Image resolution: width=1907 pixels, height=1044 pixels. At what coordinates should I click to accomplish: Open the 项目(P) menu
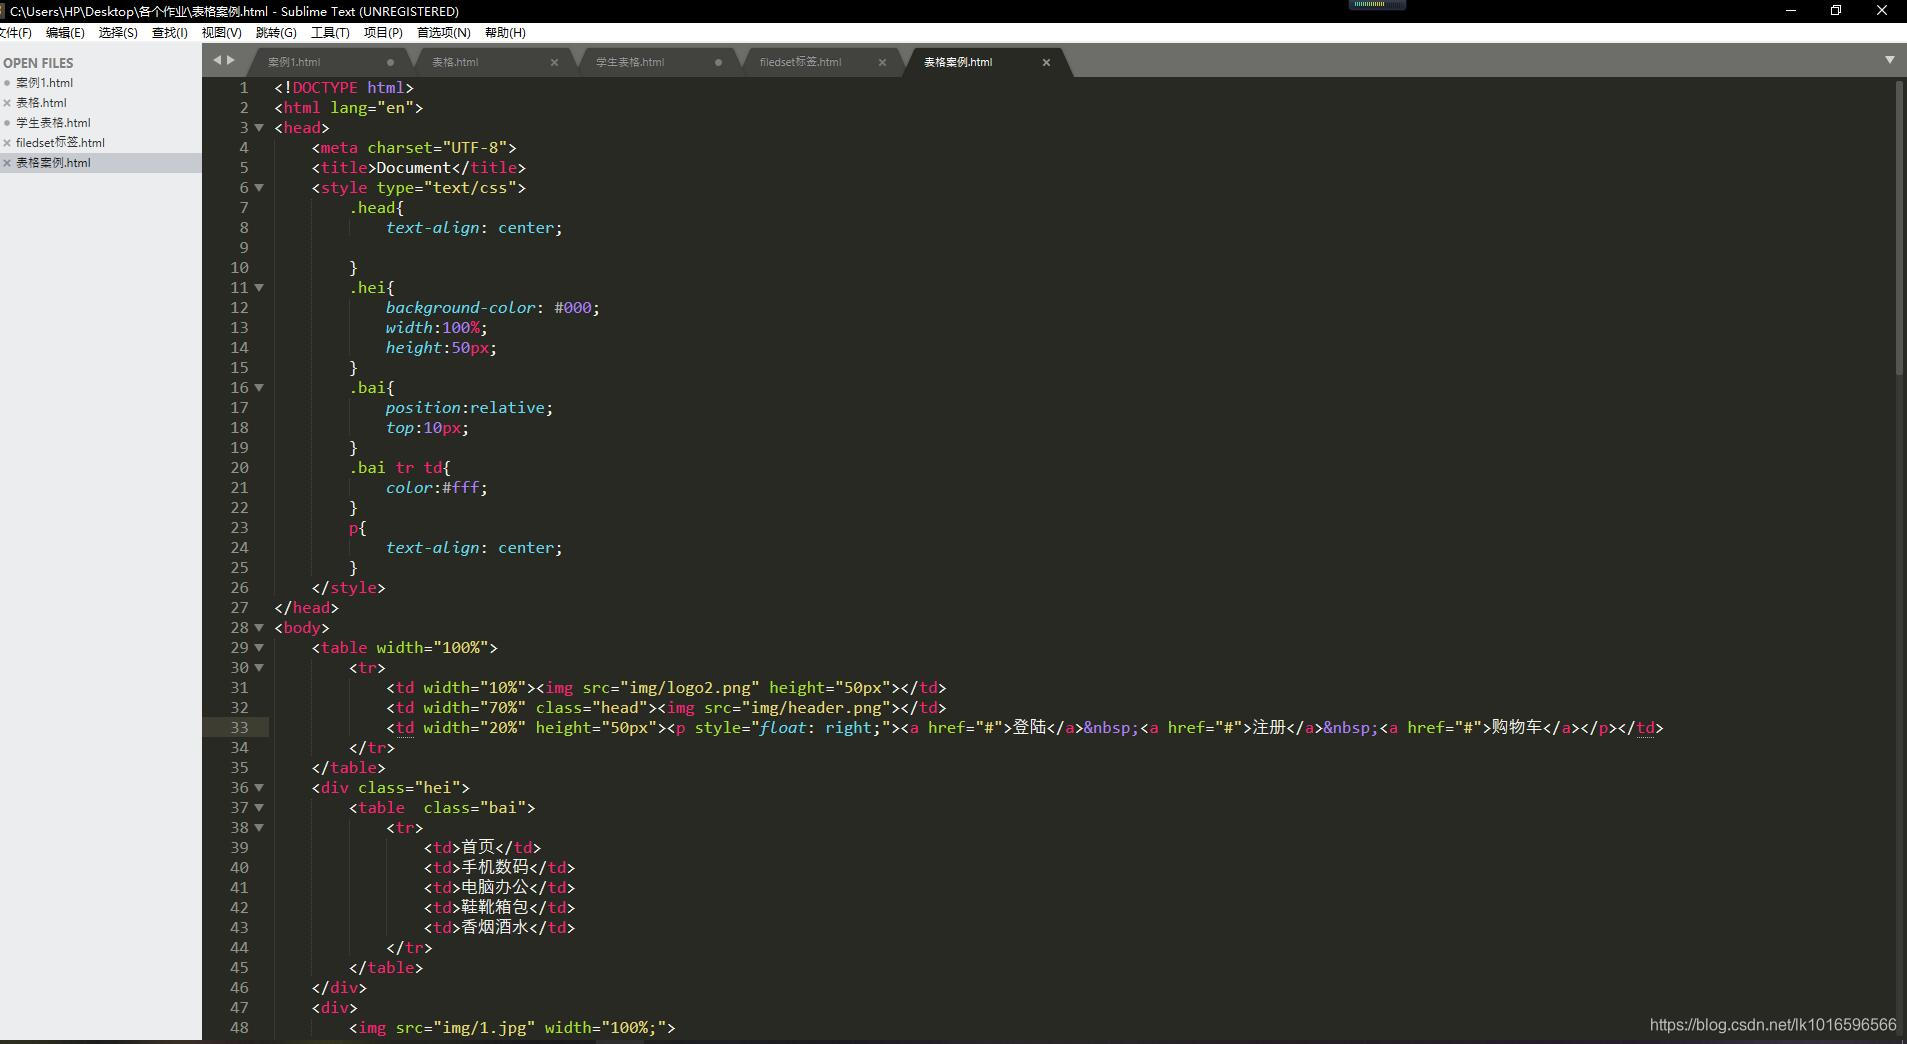(383, 32)
